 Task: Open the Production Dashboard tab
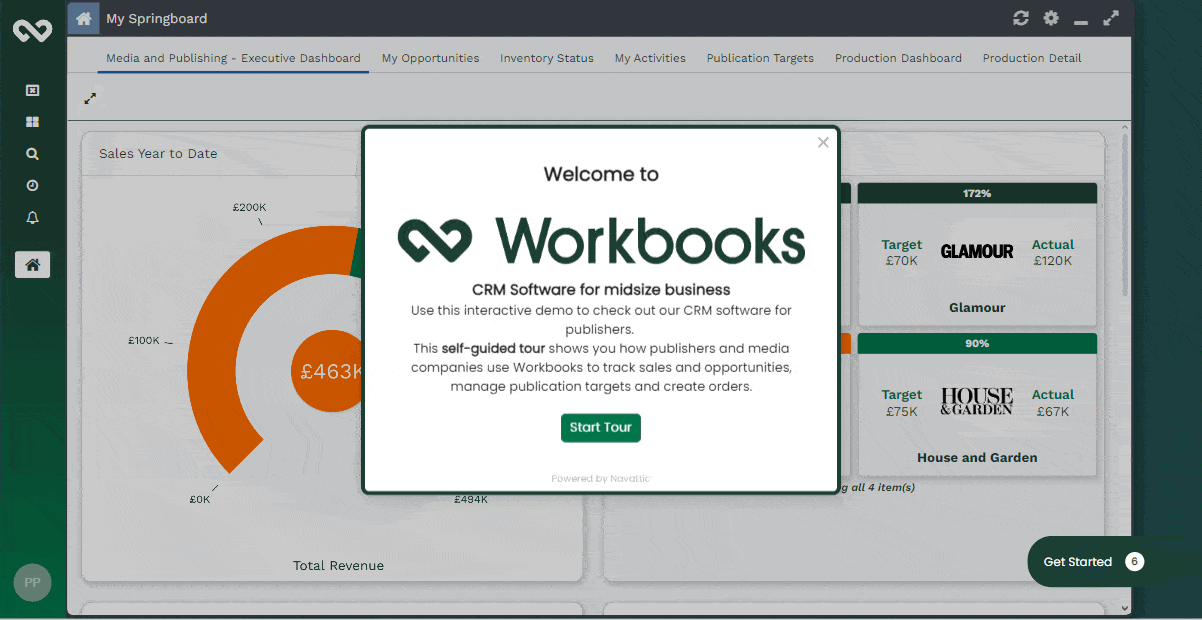[x=898, y=58]
